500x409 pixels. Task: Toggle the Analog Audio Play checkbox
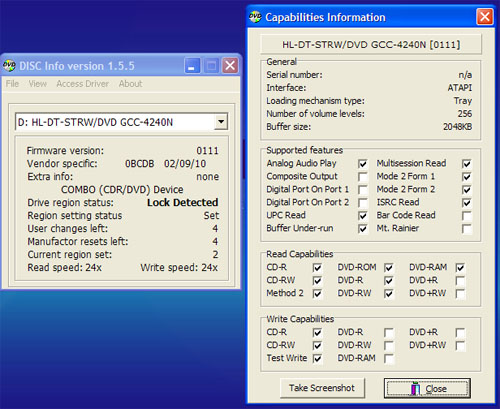363,164
